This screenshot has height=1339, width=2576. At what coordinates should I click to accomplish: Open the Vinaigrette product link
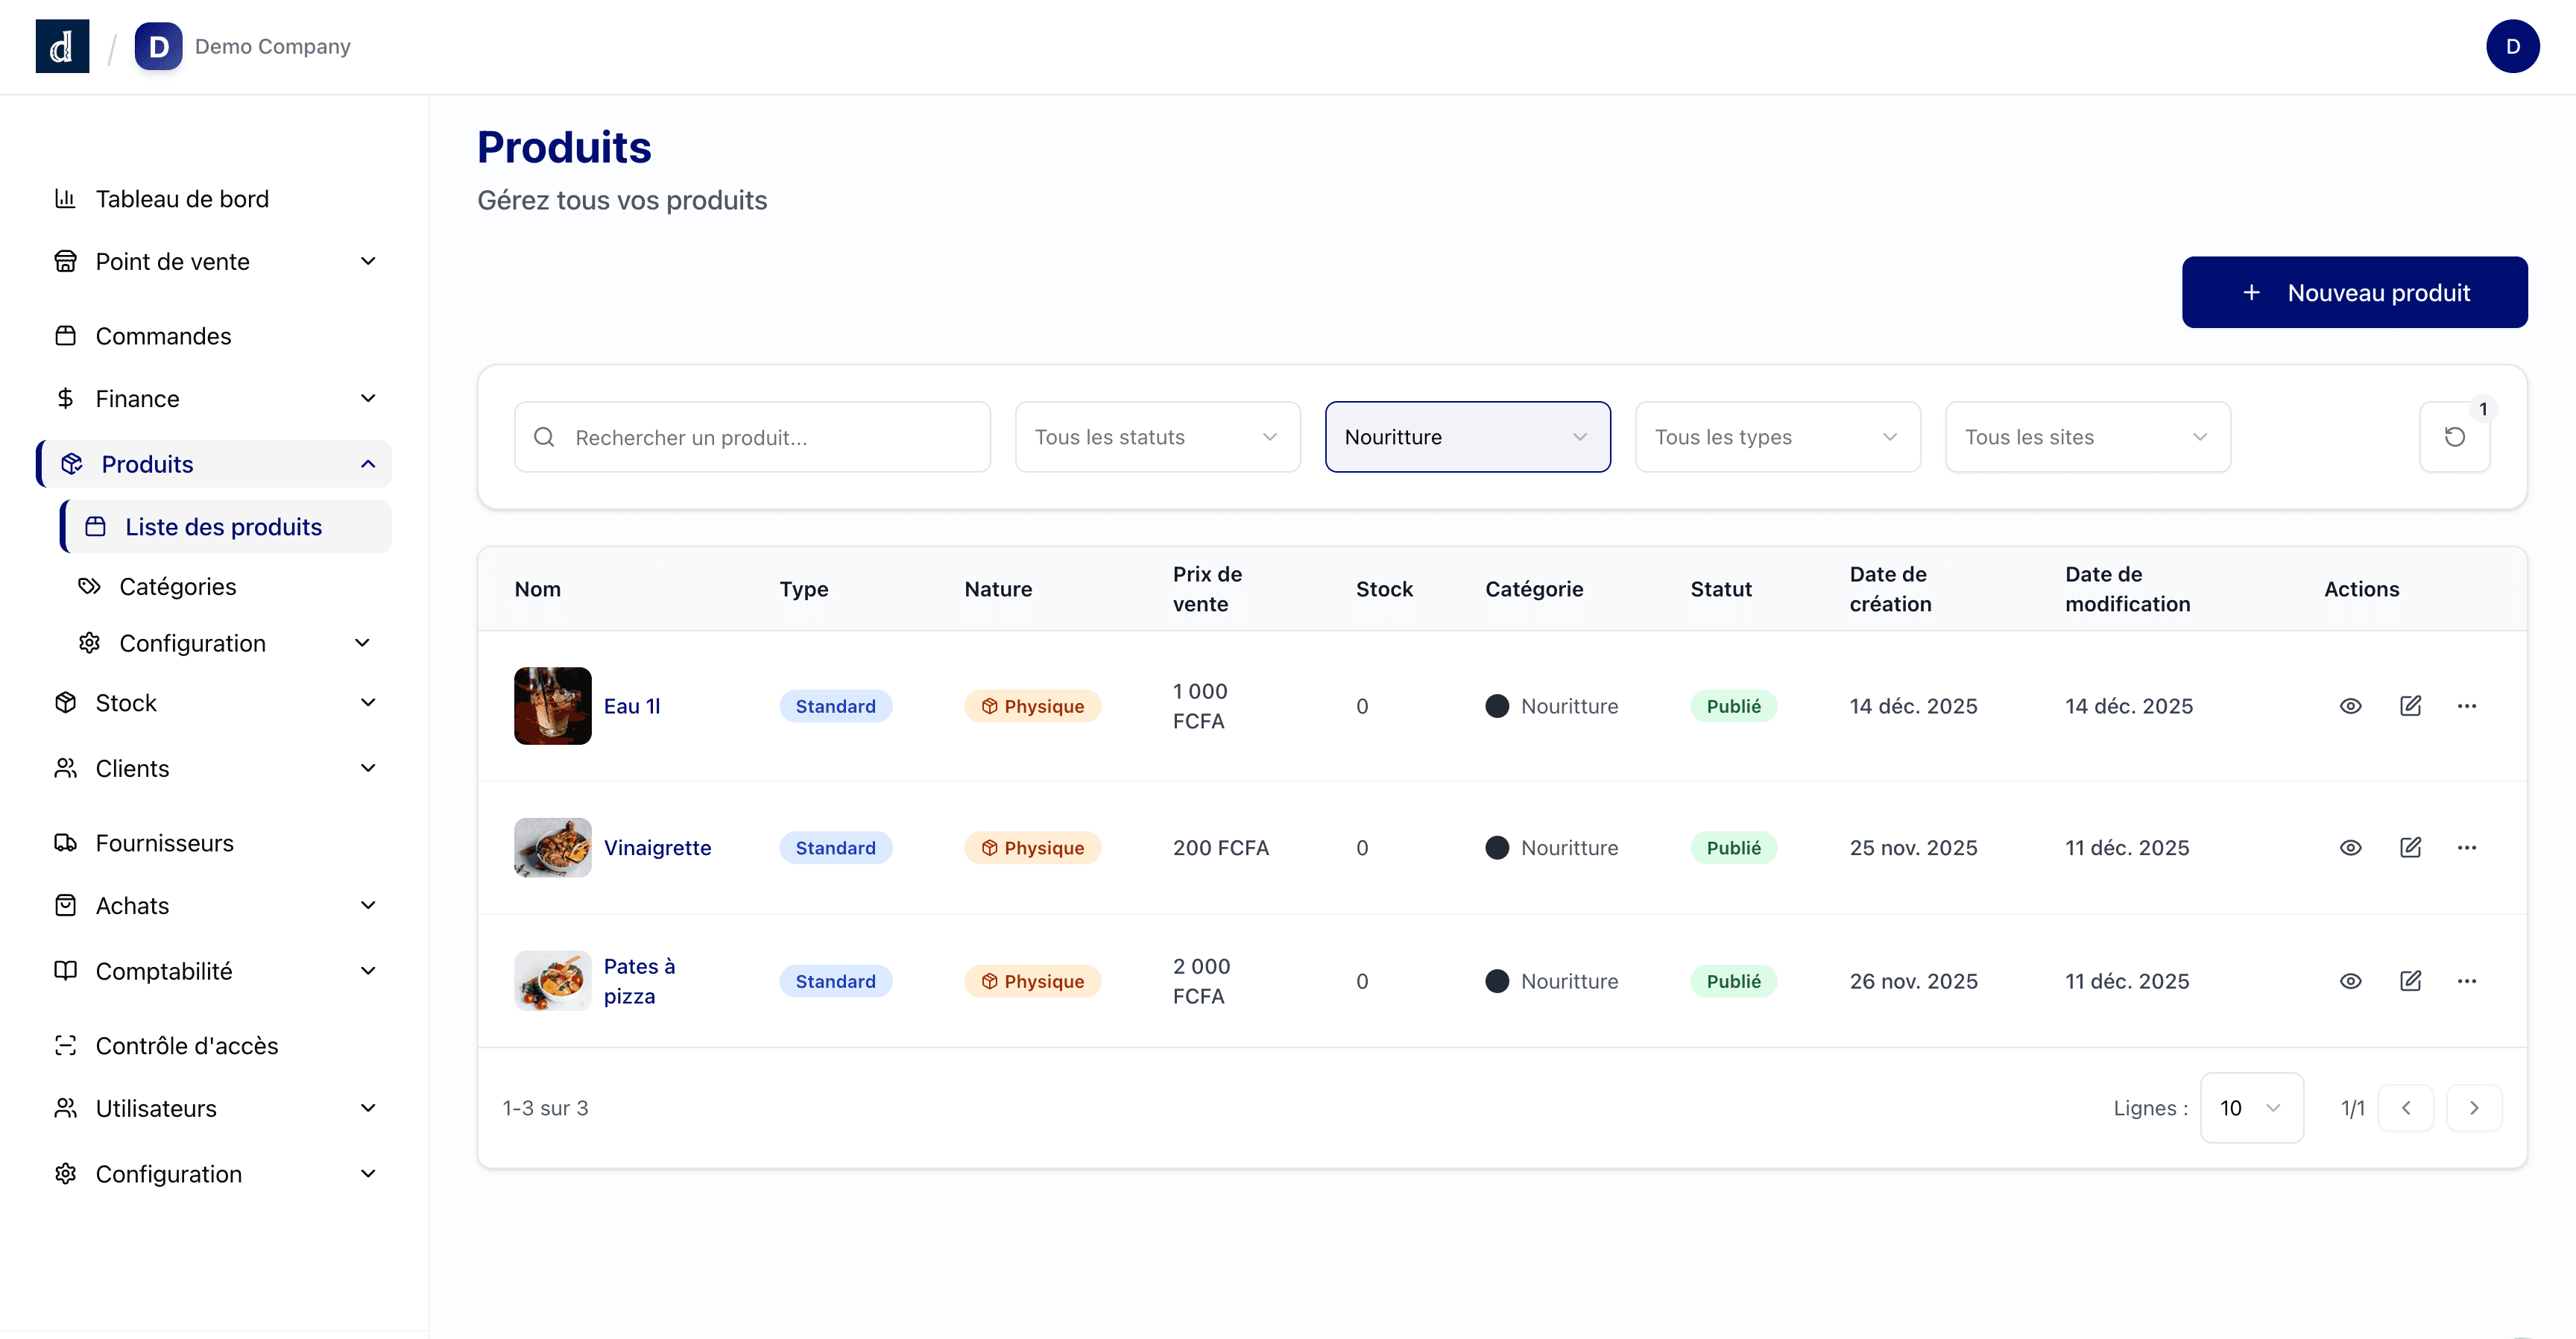click(657, 847)
